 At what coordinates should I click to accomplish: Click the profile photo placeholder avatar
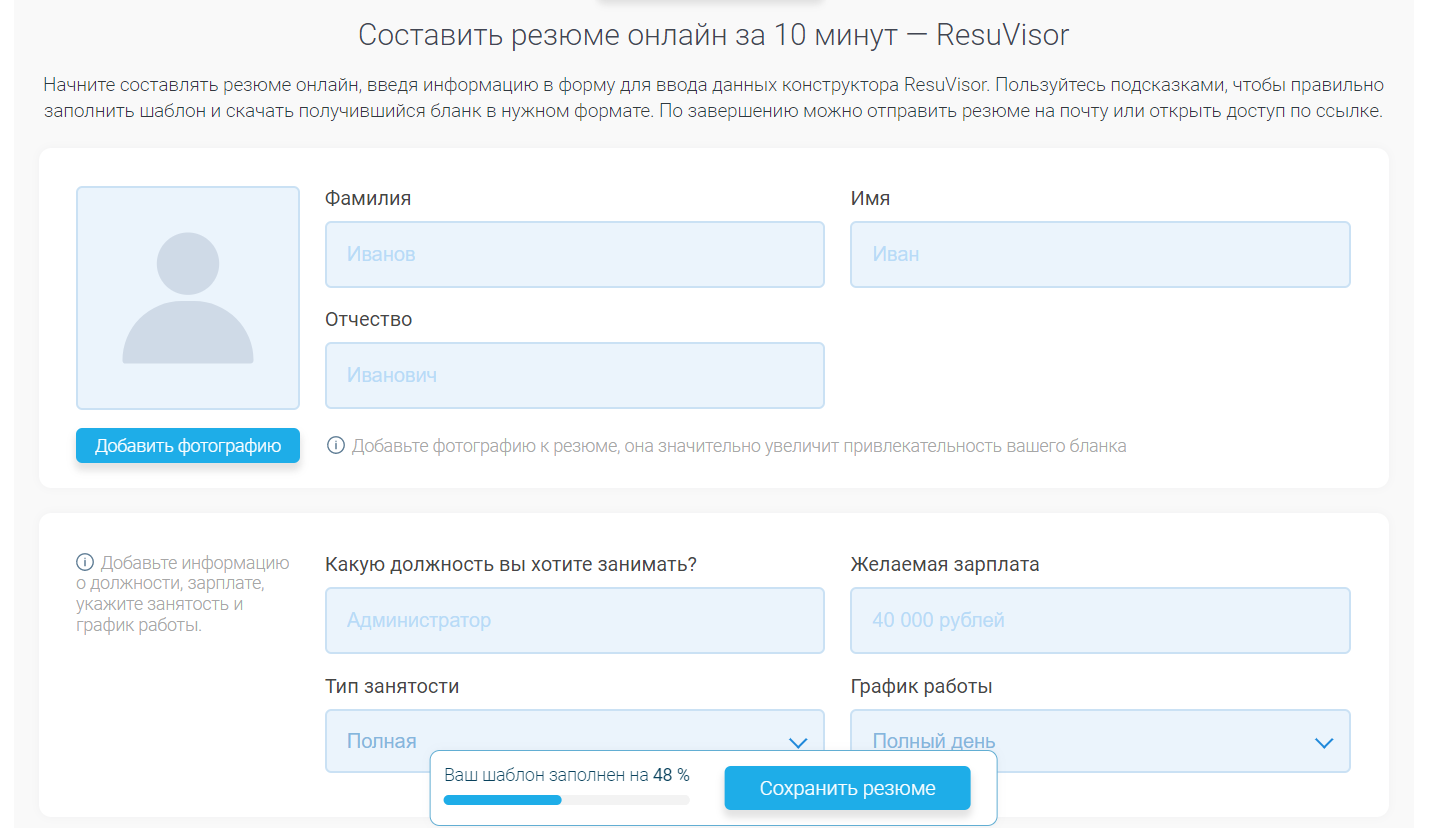(188, 298)
